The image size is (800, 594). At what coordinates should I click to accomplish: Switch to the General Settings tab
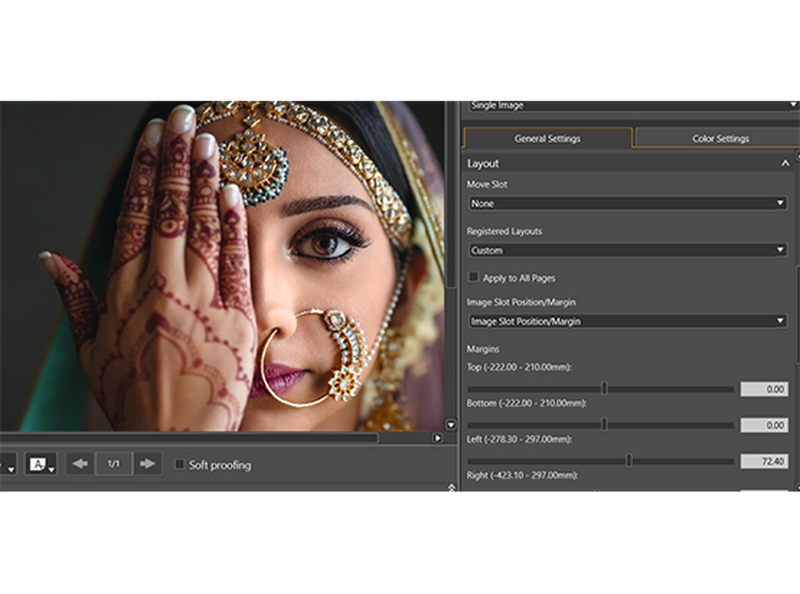pos(547,138)
